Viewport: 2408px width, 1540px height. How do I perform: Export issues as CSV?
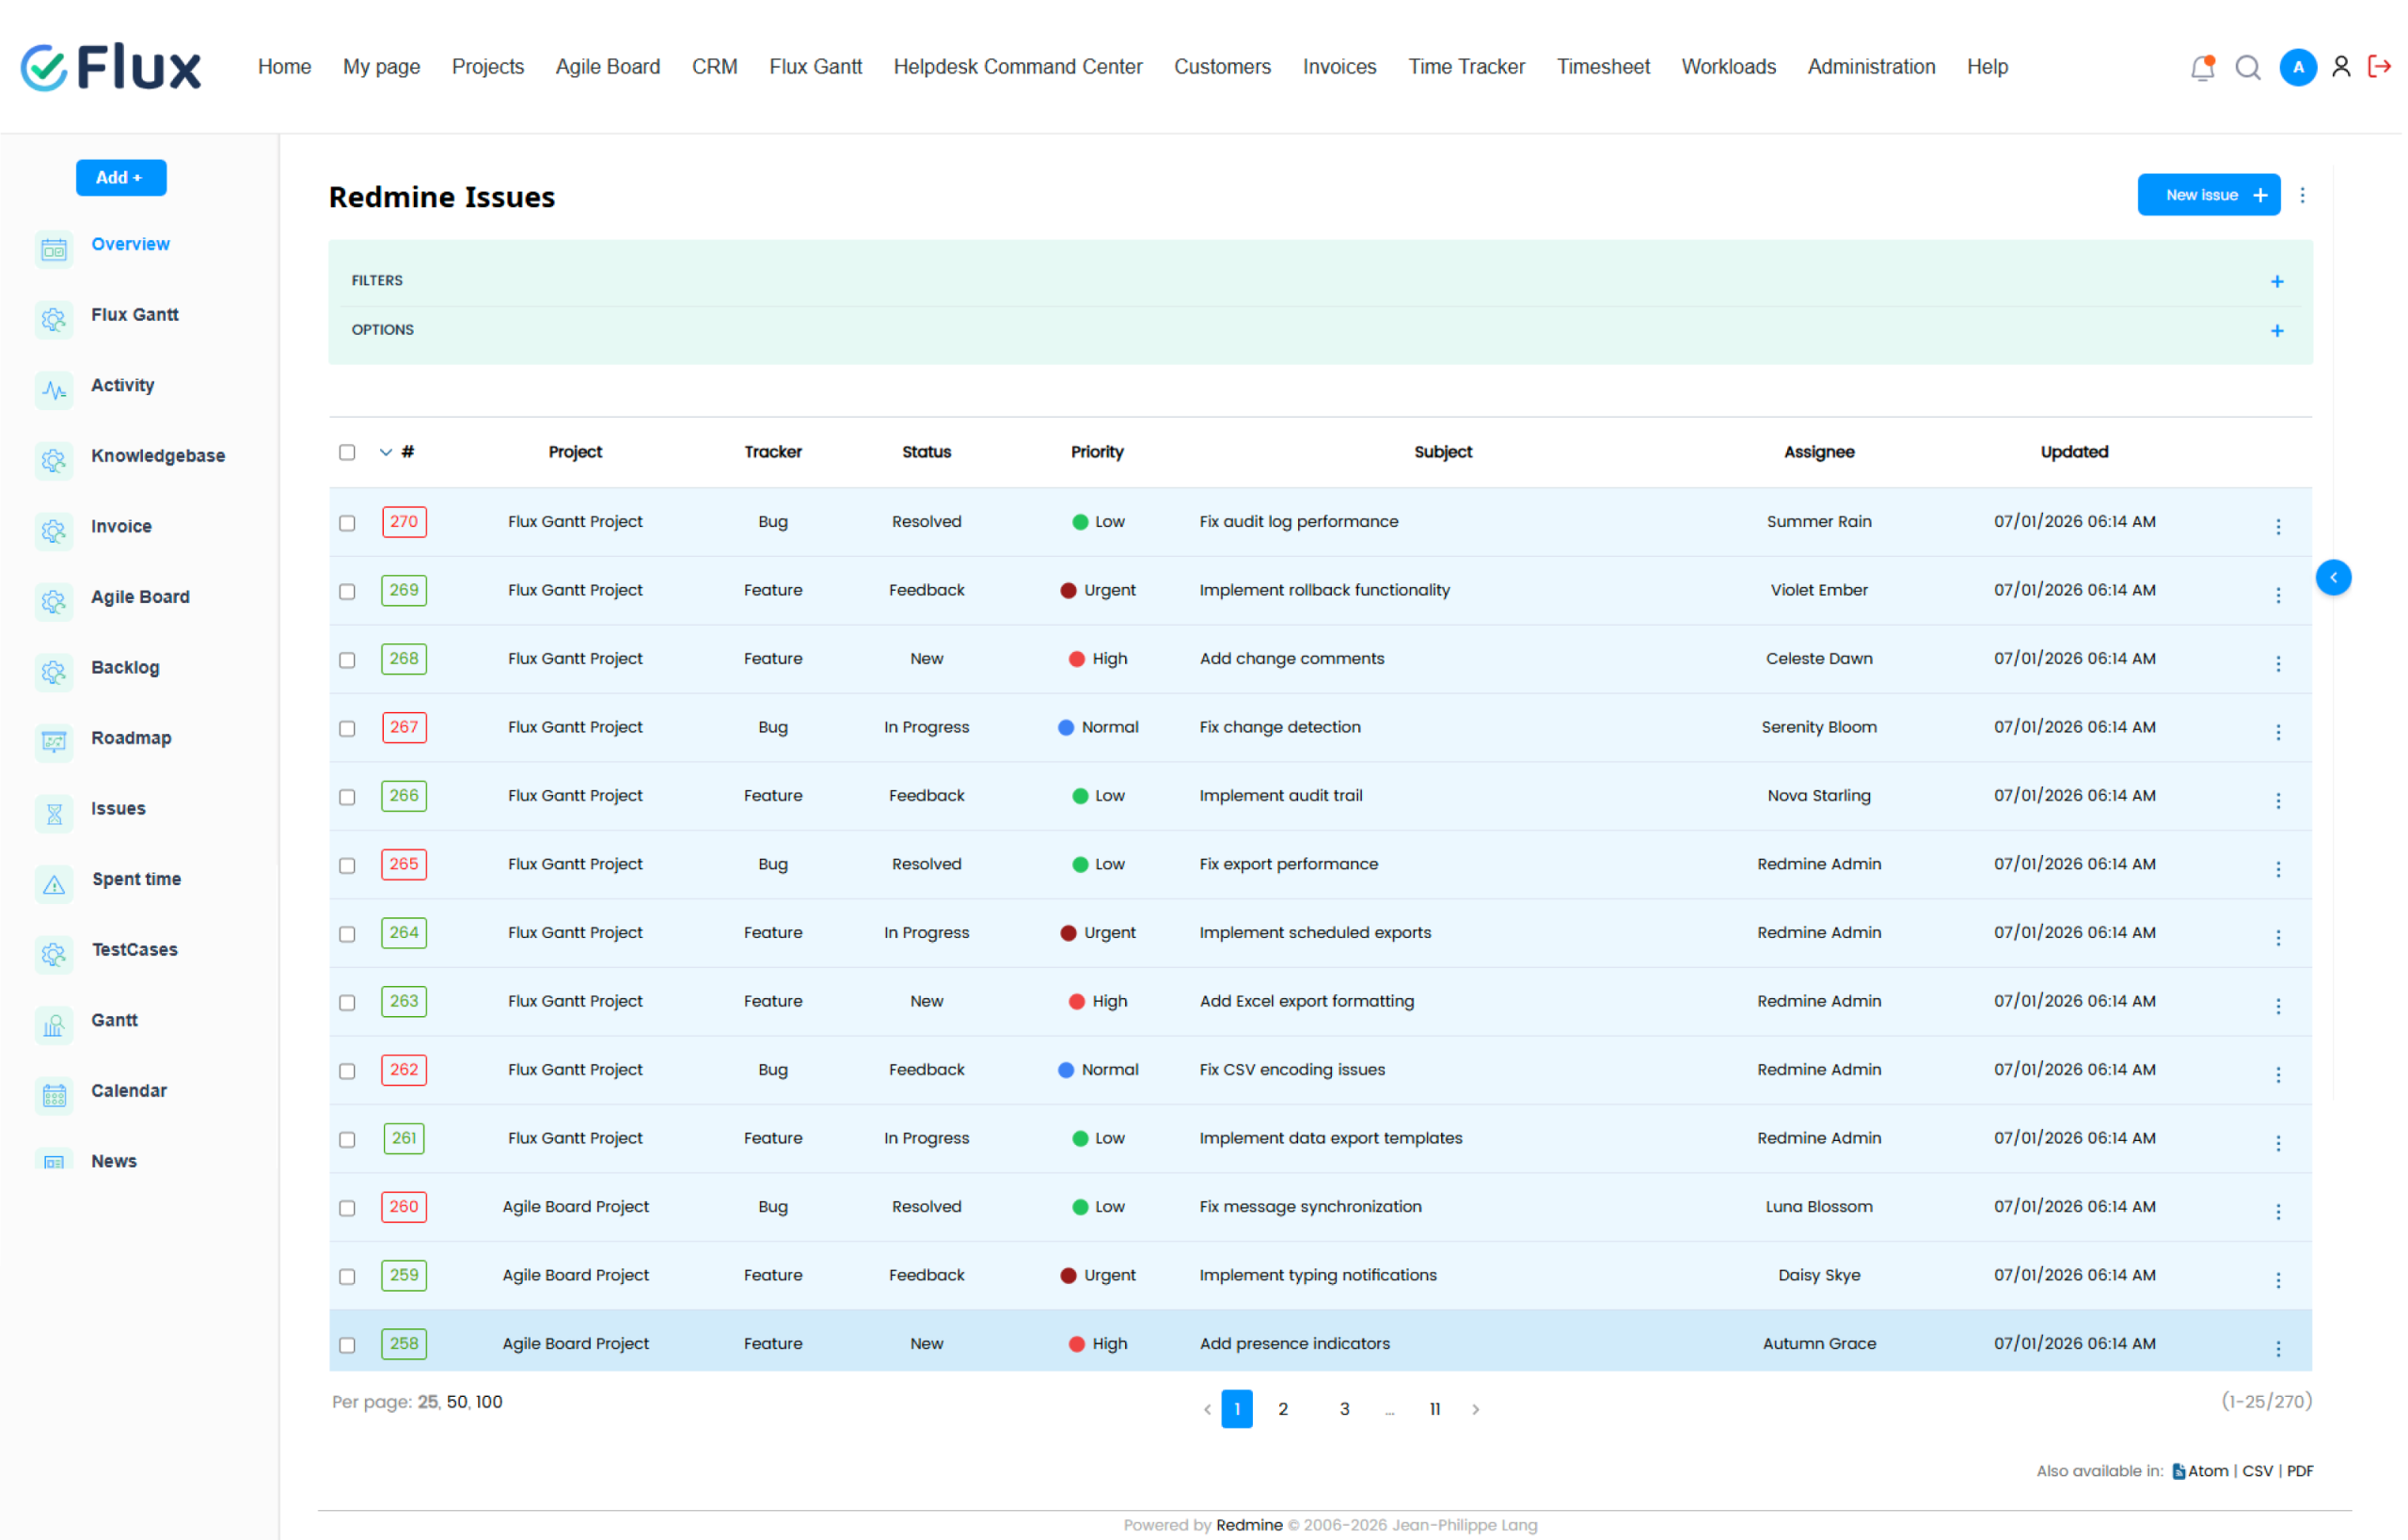point(2257,1471)
